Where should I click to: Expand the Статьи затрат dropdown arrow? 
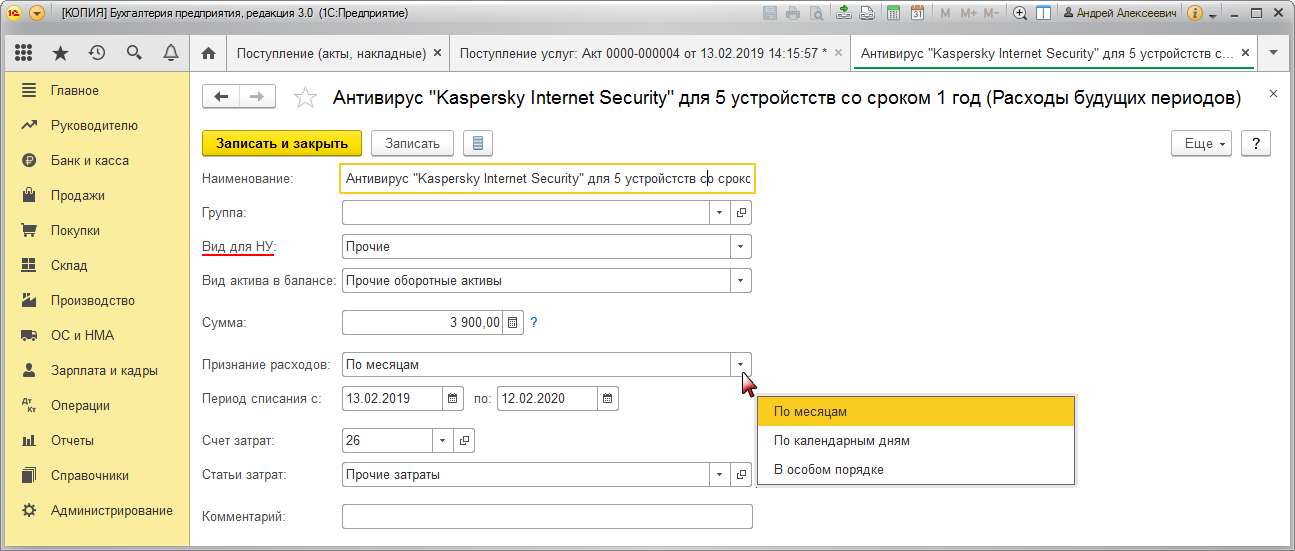point(721,474)
